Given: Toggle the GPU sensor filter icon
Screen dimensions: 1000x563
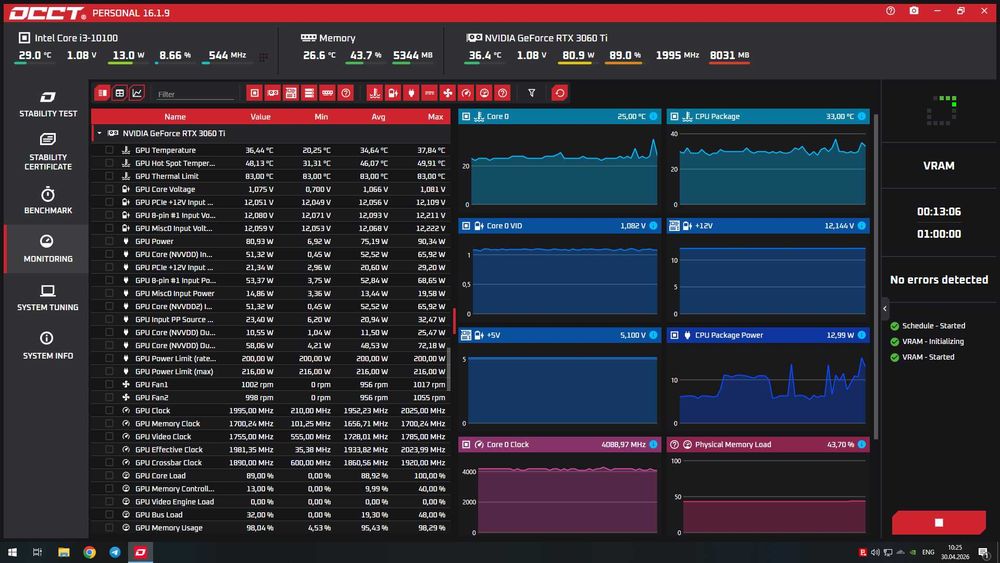Looking at the screenshot, I should [x=273, y=93].
